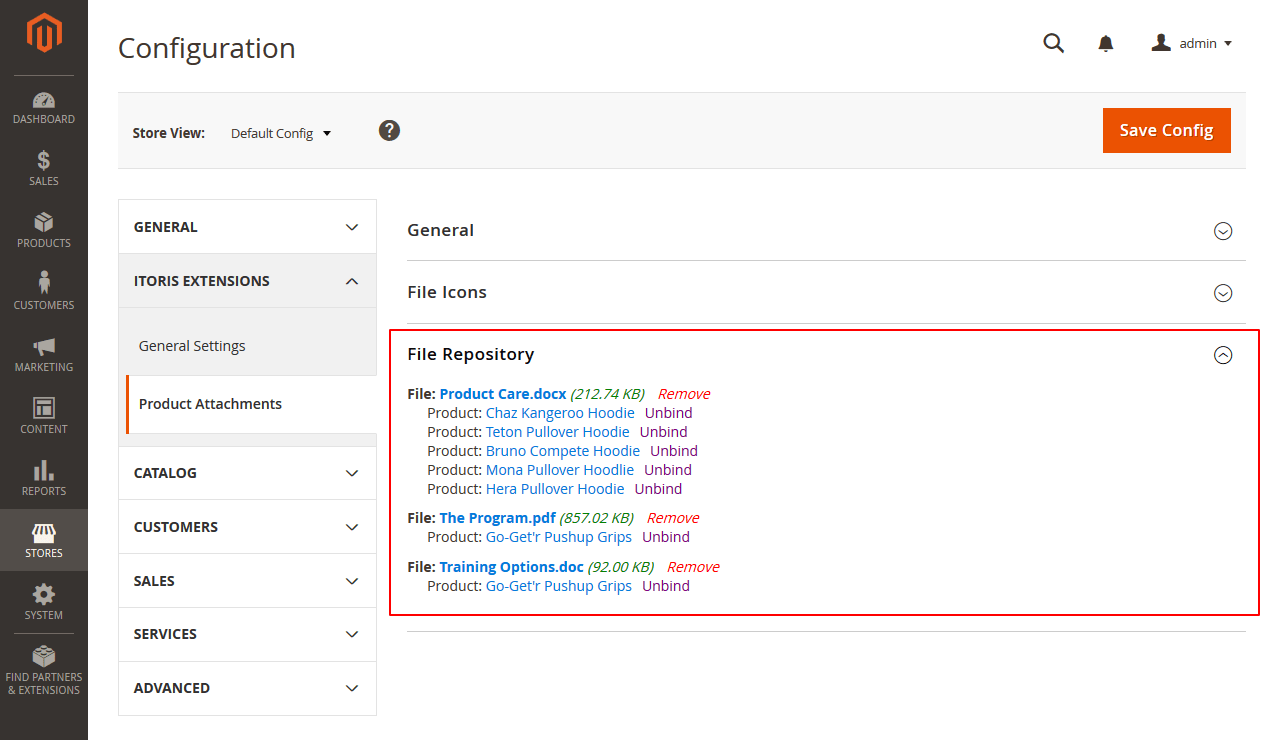The height and width of the screenshot is (740, 1276).
Task: Remove the Training Options.doc file
Action: [693, 567]
